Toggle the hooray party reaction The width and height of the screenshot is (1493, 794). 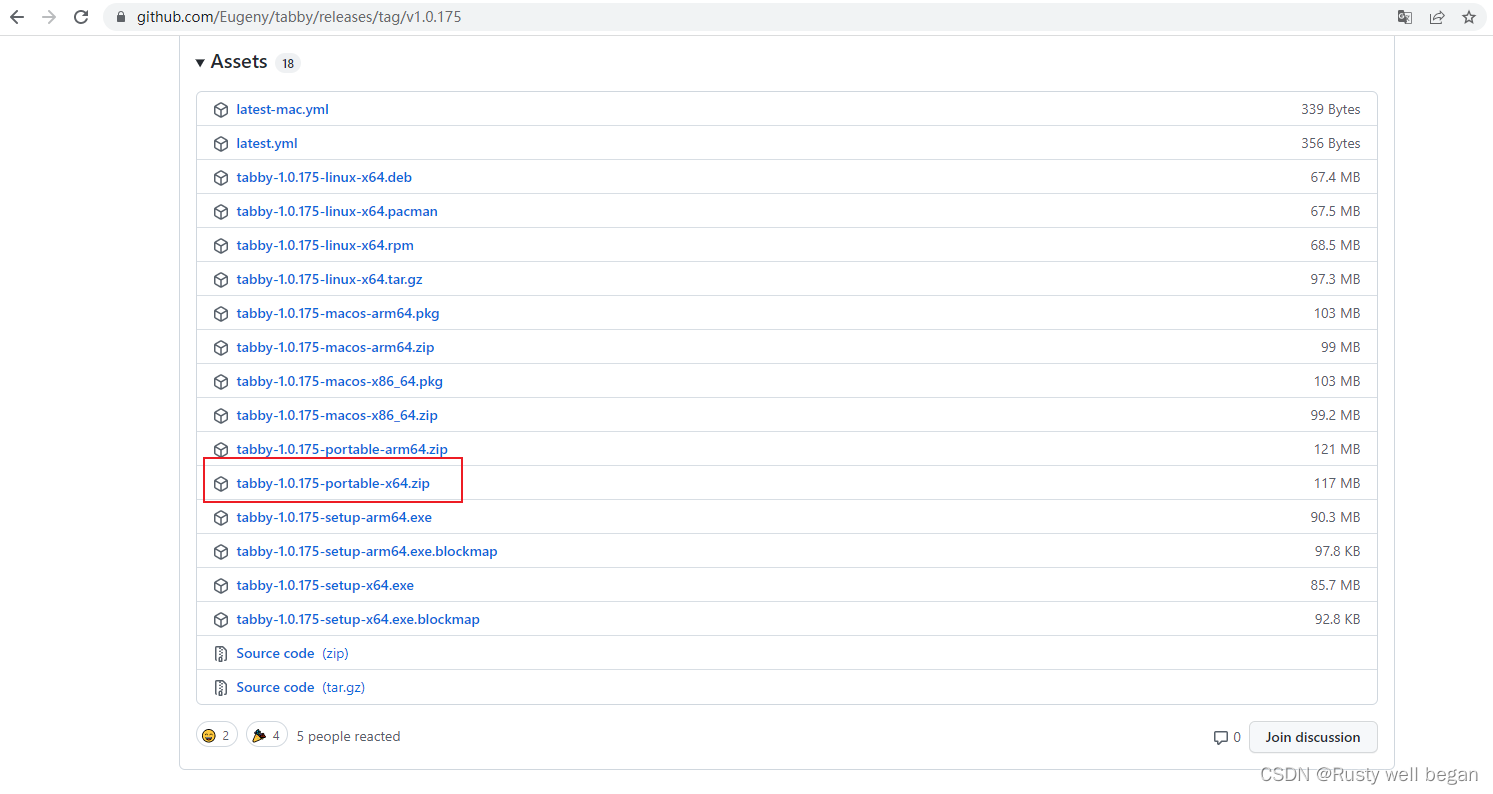[267, 736]
